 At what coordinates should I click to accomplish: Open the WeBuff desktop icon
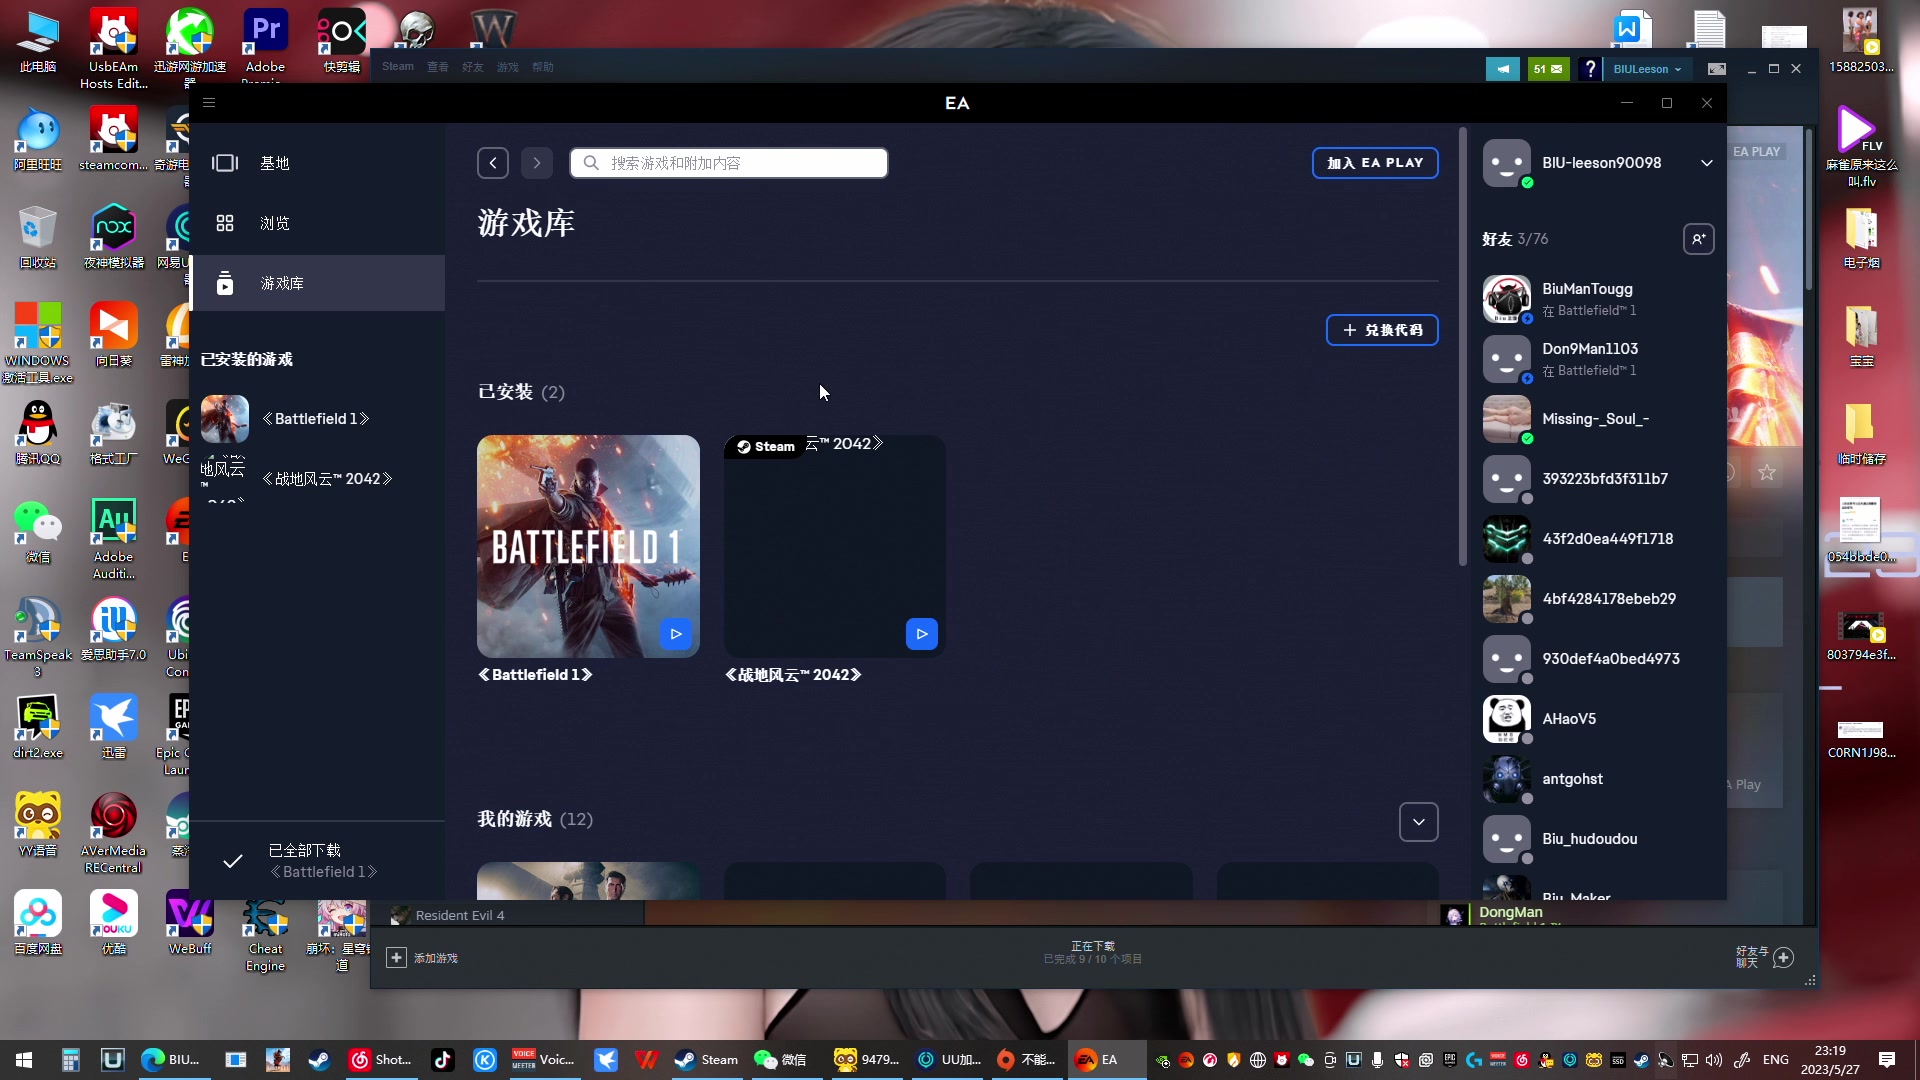coord(190,924)
